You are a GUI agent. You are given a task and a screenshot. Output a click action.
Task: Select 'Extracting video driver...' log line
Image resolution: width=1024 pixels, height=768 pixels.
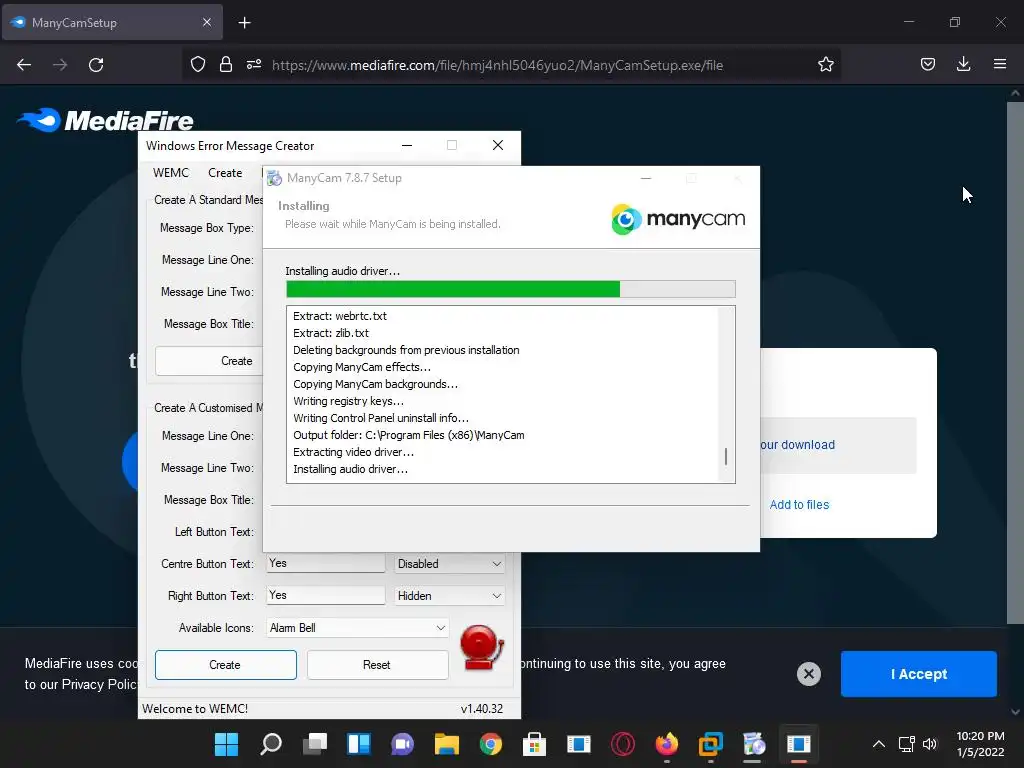pyautogui.click(x=353, y=452)
